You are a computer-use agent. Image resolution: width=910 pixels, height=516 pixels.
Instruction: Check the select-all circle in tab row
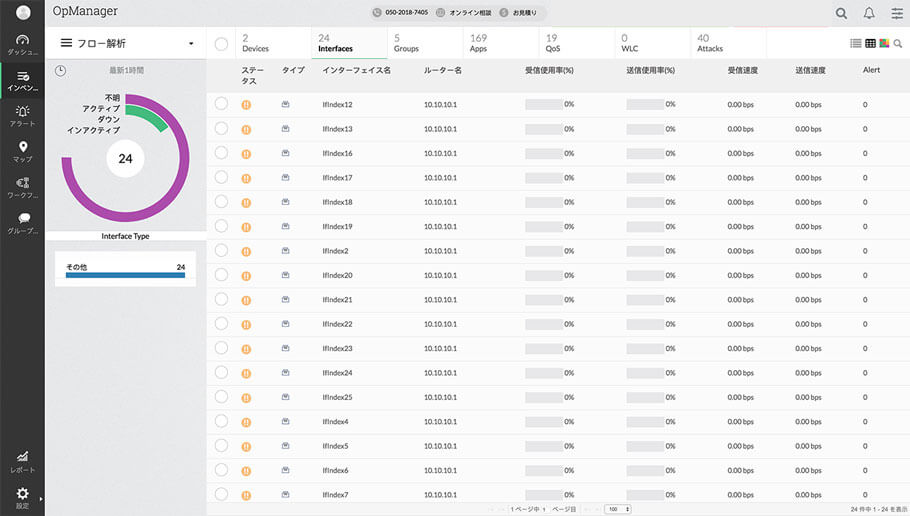221,44
